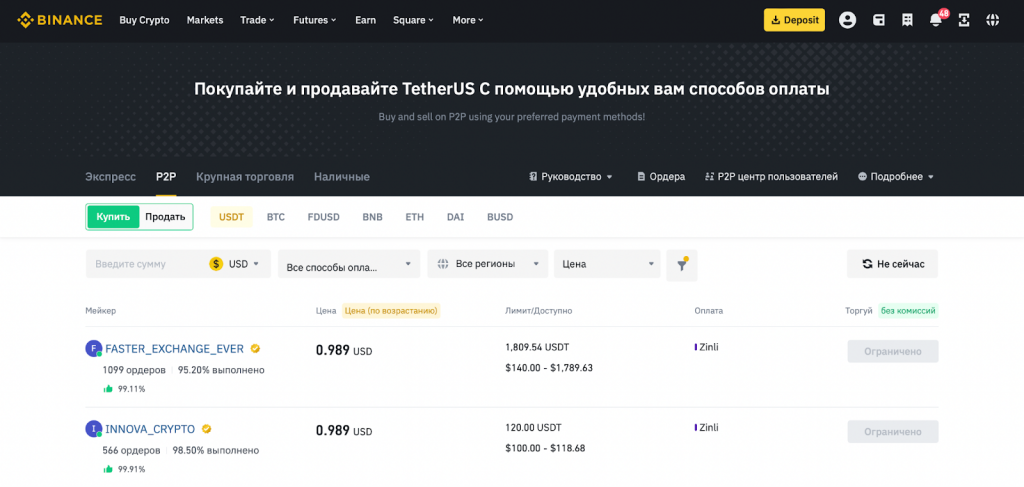Expand the Подробнее dropdown

coord(896,176)
